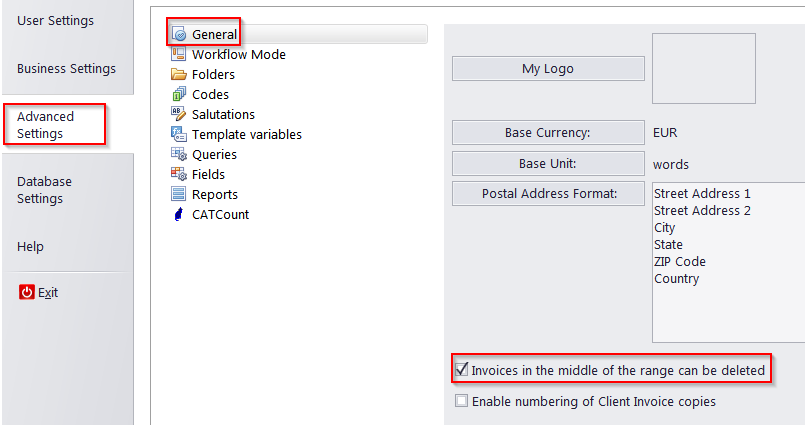Click the CATCount cat icon
Viewport: 805px width, 425px height.
[178, 214]
